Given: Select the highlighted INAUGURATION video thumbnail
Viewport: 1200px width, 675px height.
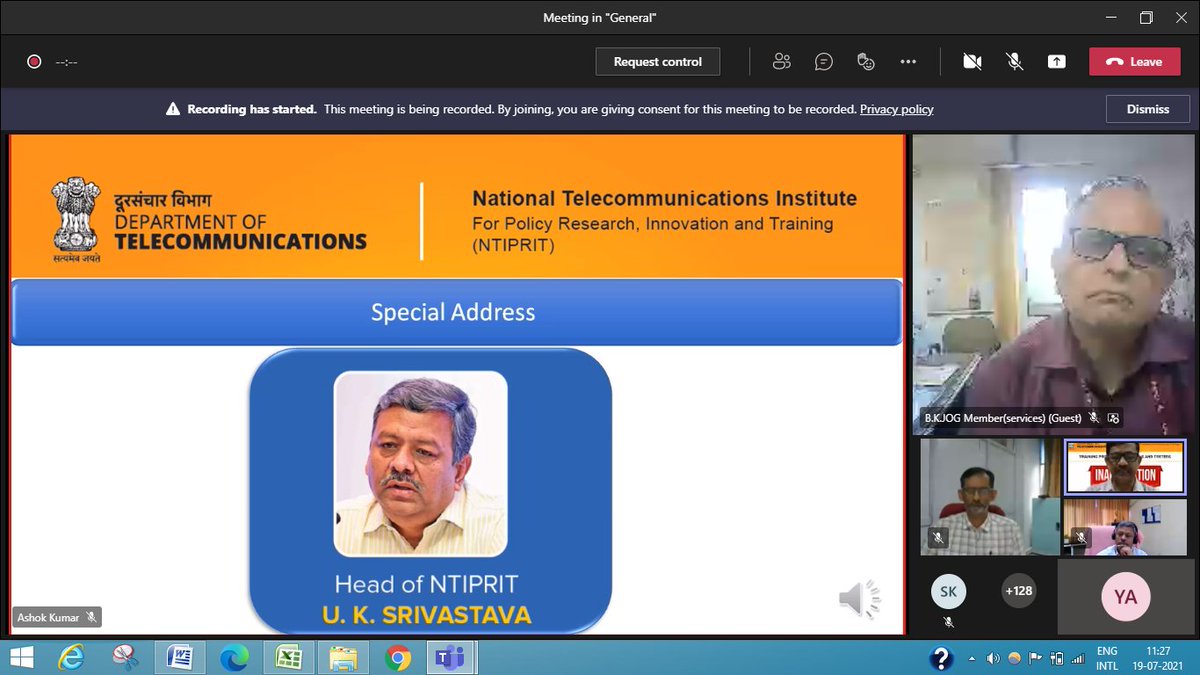Looking at the screenshot, I should tap(1125, 467).
